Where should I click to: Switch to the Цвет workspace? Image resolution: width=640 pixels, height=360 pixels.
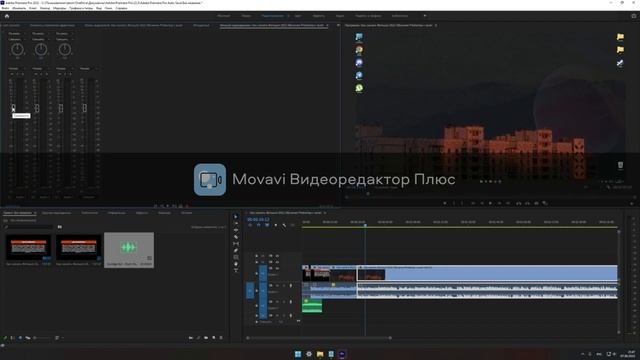pos(298,16)
